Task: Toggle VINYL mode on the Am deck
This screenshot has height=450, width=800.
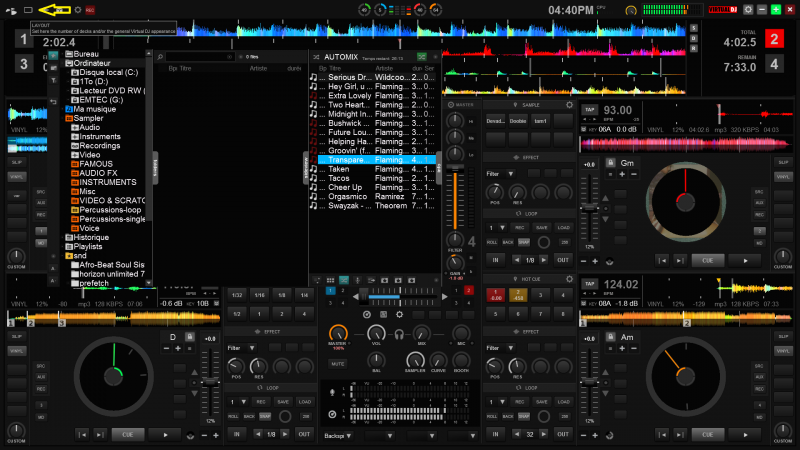Action: (783, 351)
